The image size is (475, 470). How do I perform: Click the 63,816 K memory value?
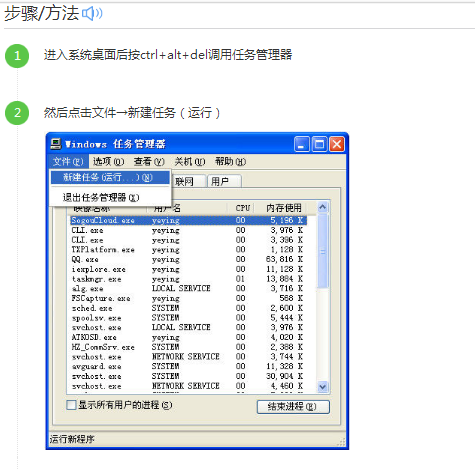284,259
